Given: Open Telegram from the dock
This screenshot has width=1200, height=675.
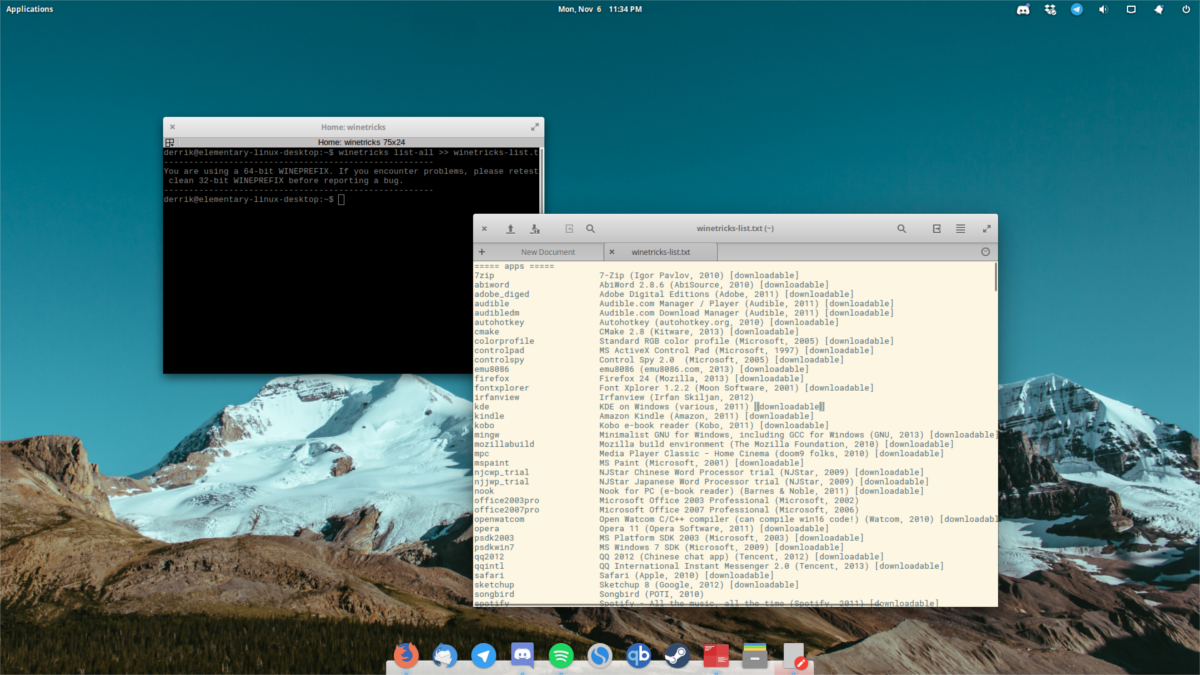Looking at the screenshot, I should (483, 655).
